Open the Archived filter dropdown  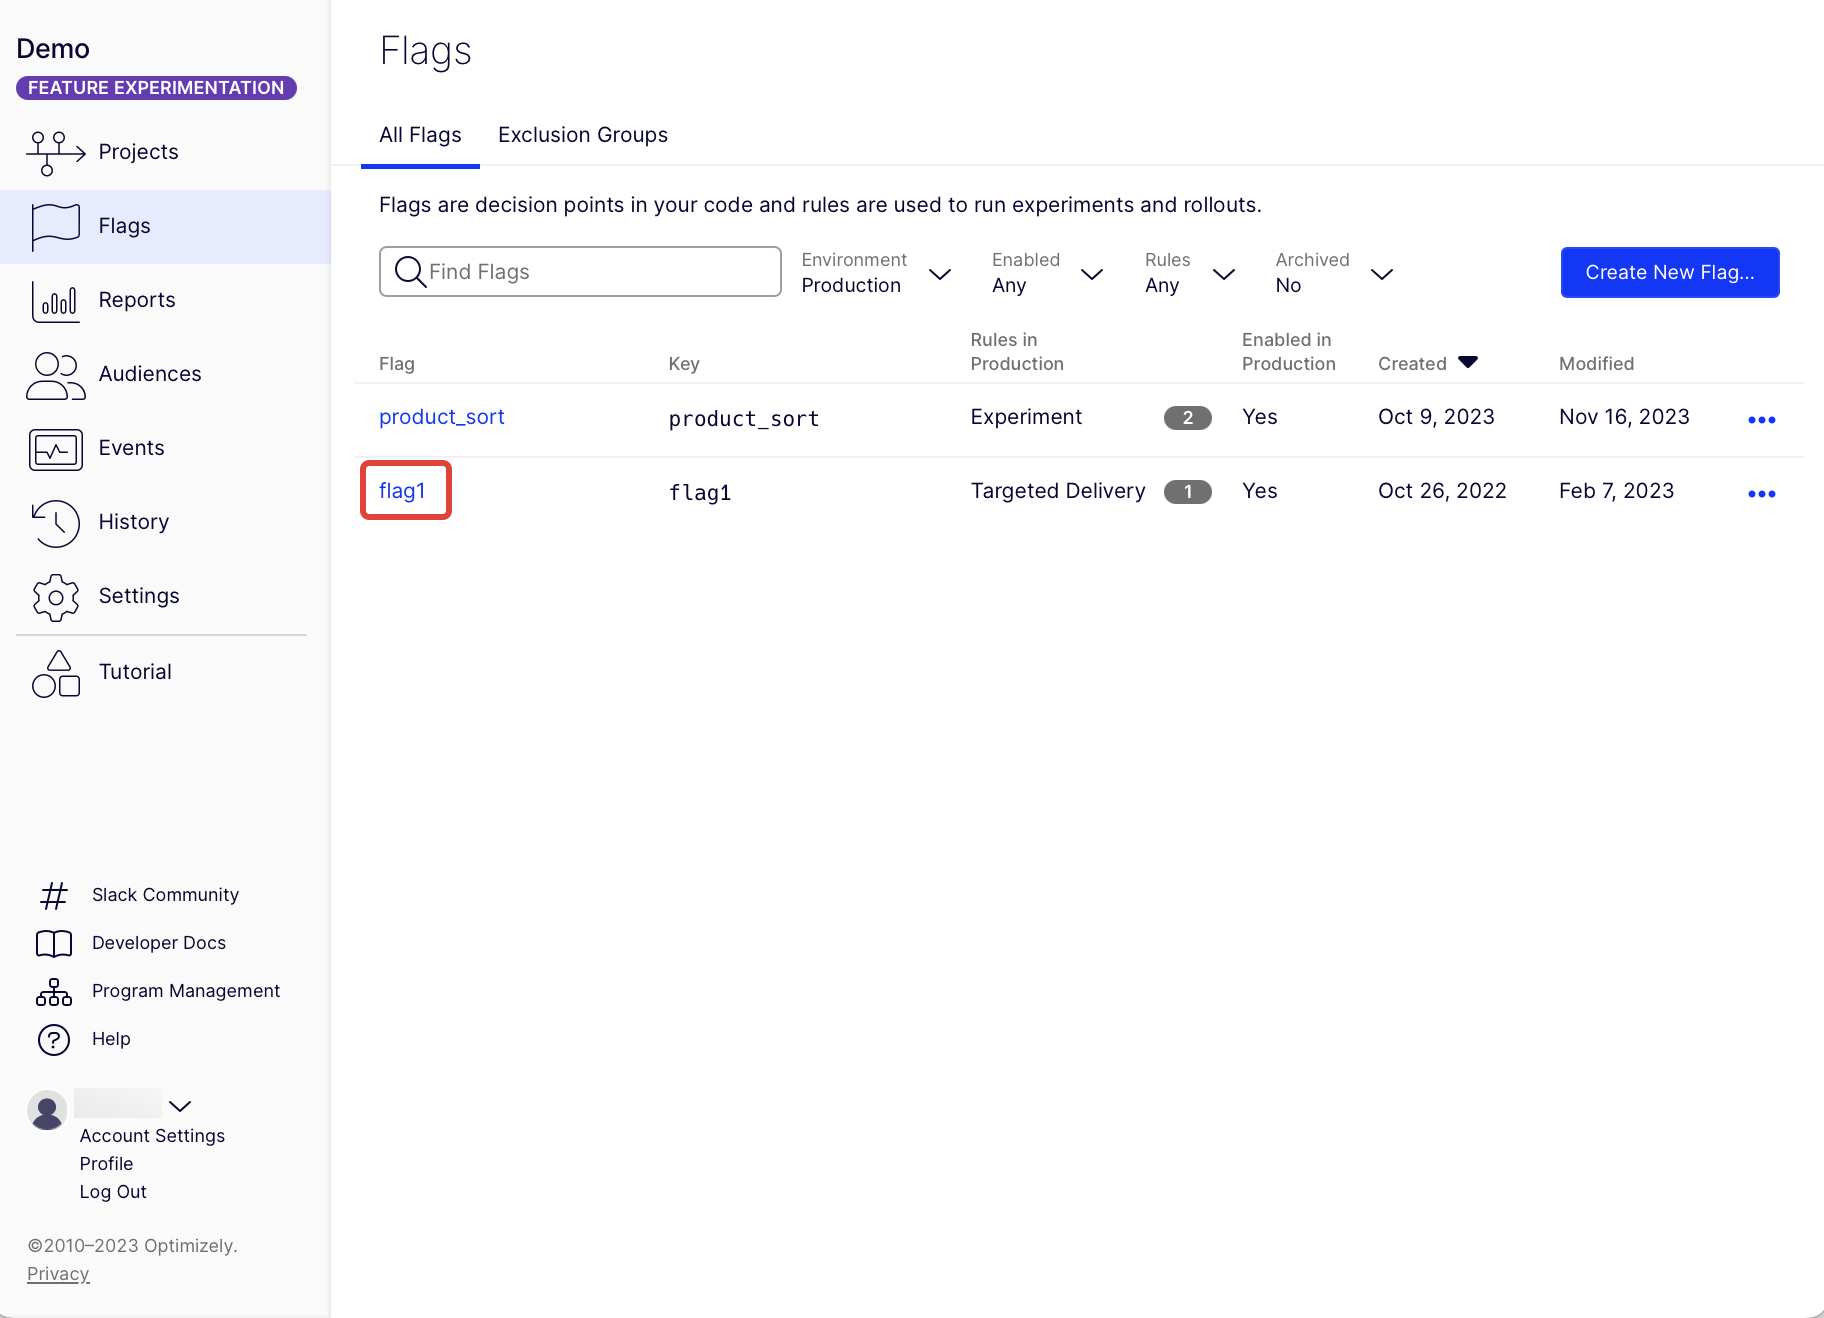pos(1334,273)
